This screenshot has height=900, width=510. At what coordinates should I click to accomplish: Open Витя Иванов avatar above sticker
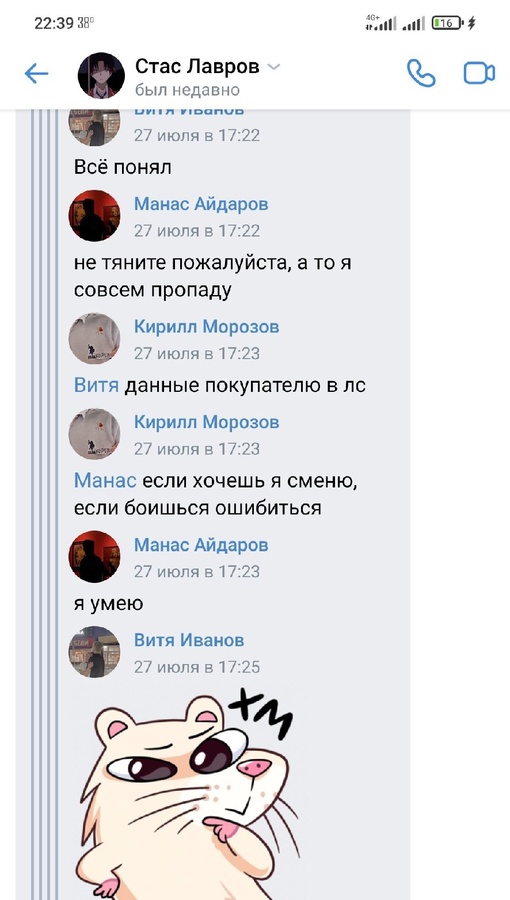coord(94,652)
